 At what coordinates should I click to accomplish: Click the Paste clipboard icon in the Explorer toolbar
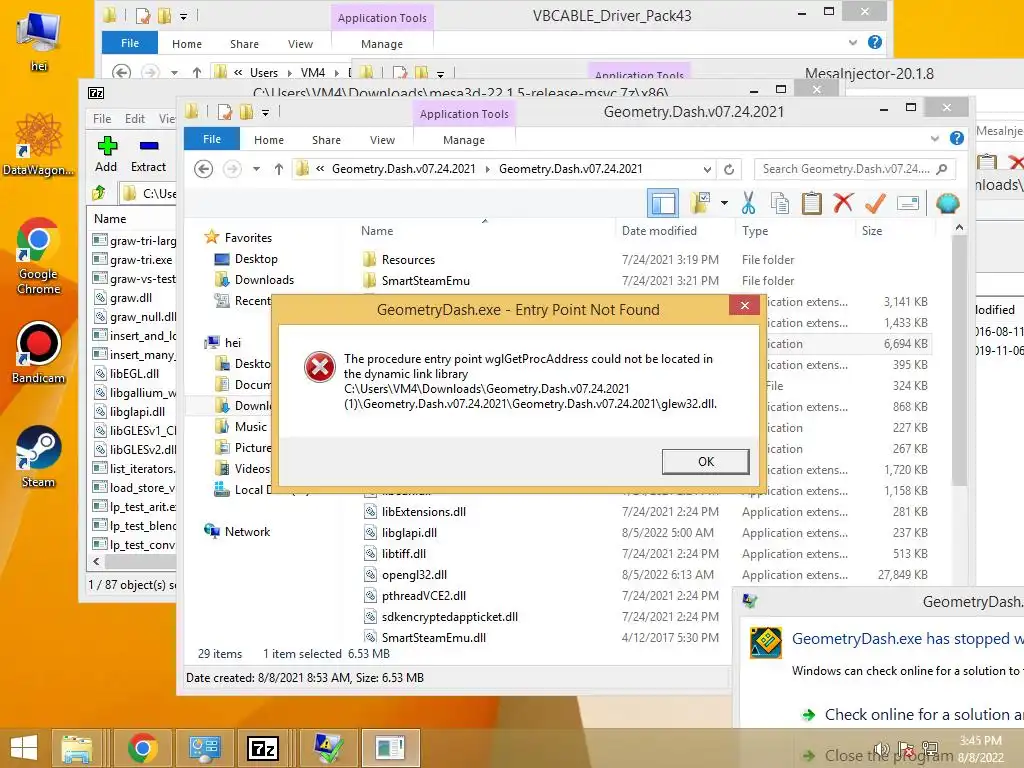[x=811, y=203]
